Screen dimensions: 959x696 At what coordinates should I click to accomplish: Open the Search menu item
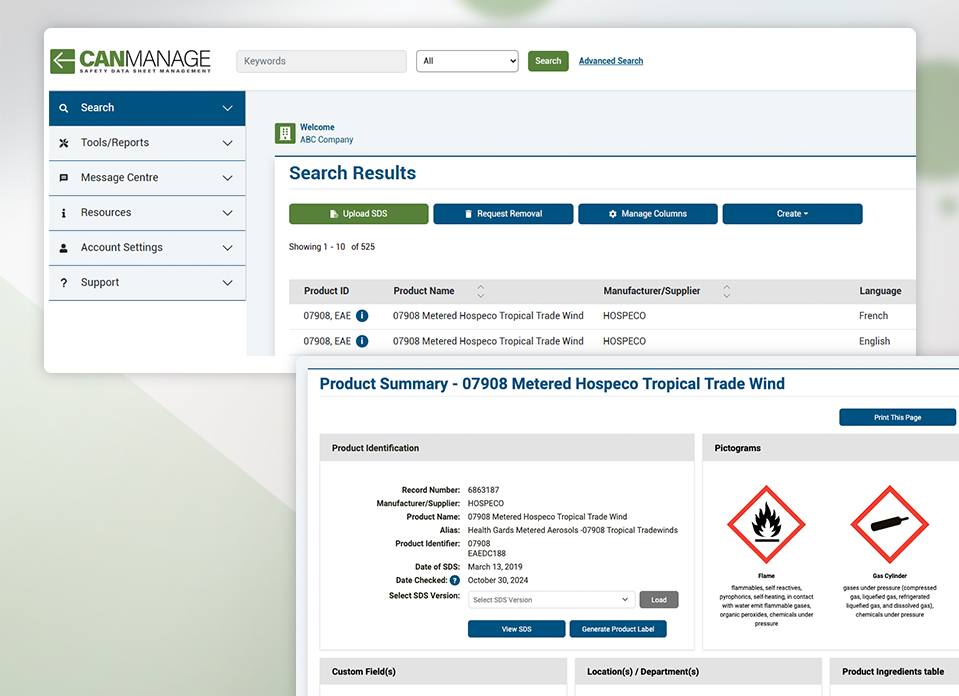tap(147, 108)
